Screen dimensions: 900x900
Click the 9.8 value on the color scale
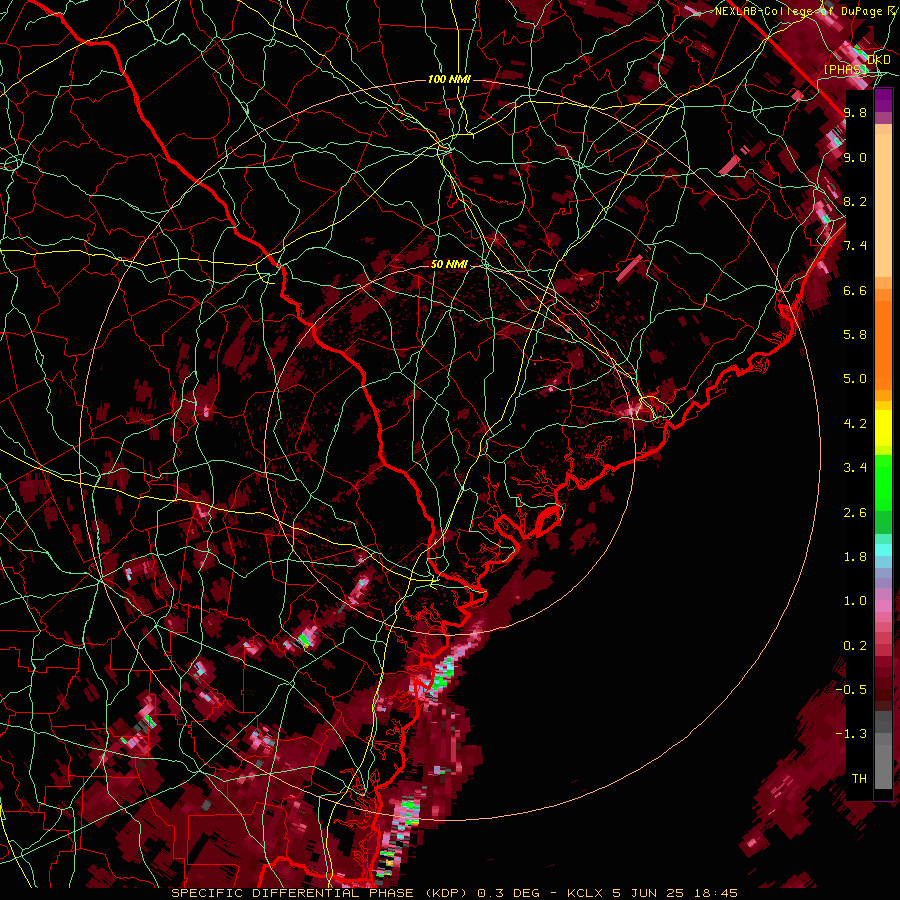pyautogui.click(x=855, y=113)
